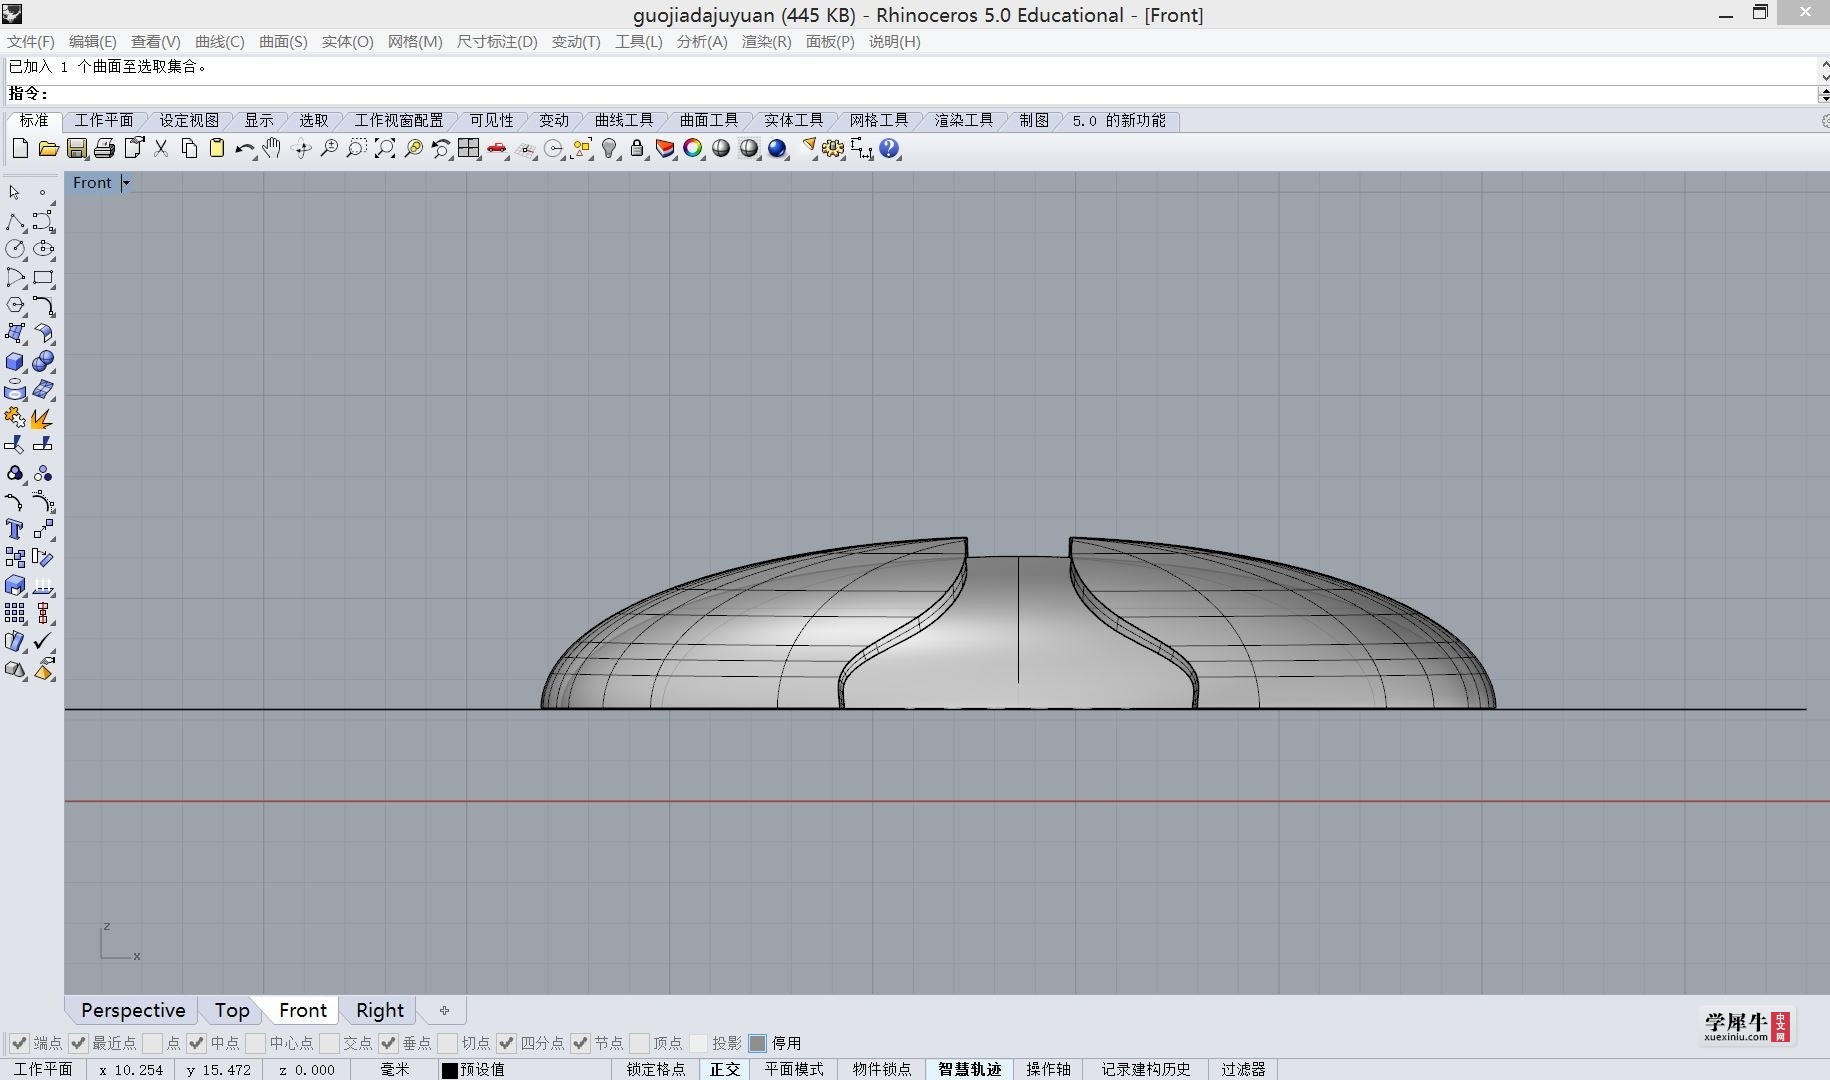This screenshot has height=1080, width=1830.
Task: Enable the 中心点 osnap checkbox
Action: [x=255, y=1043]
